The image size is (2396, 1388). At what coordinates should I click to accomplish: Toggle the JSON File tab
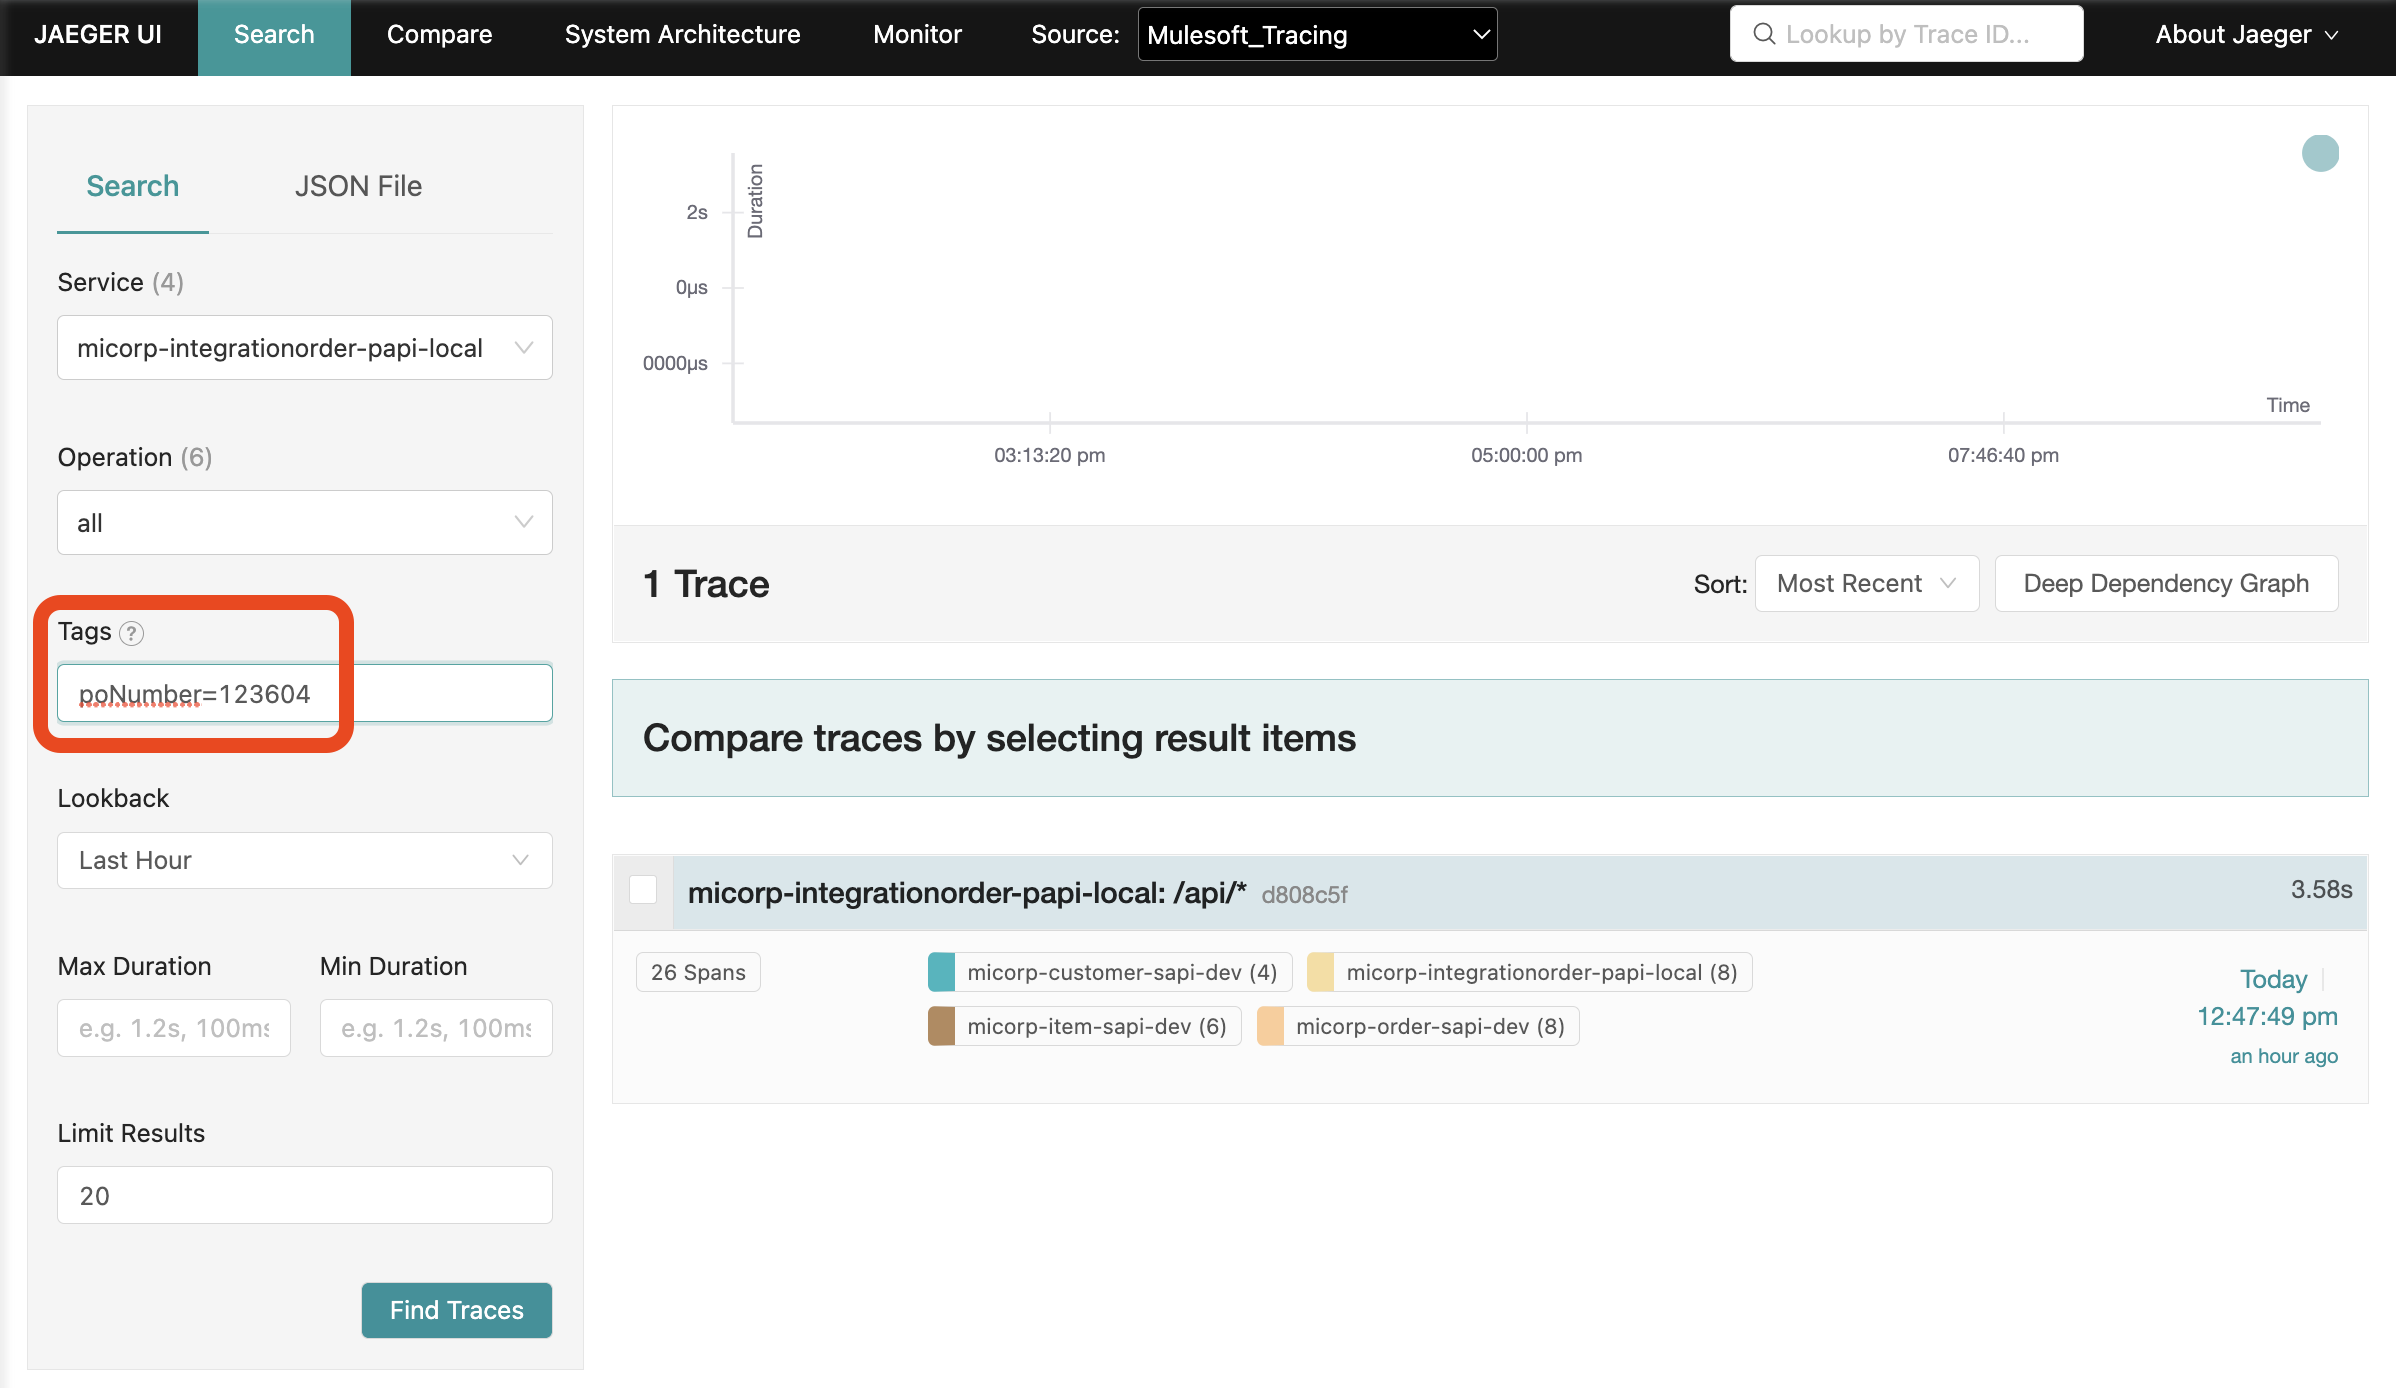click(x=357, y=185)
